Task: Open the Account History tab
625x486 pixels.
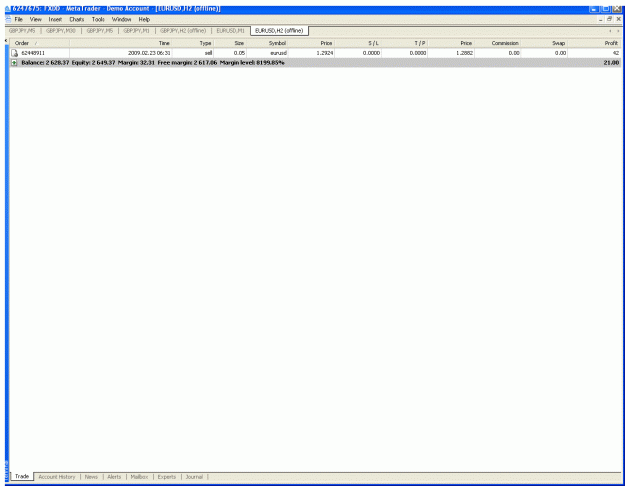Action: point(57,477)
